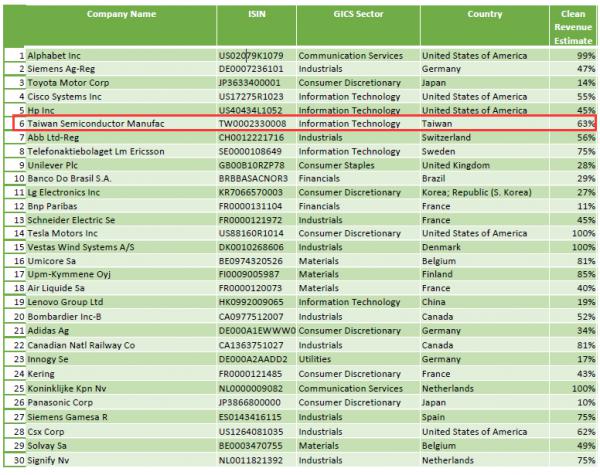Select row number 30
Screen dimensions: 600x475
15,460
